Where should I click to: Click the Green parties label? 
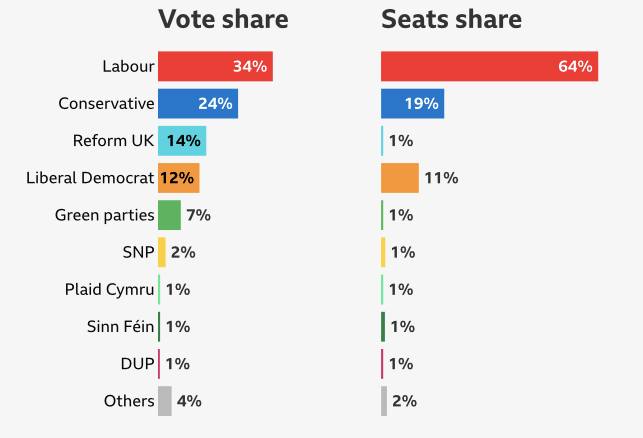[x=105, y=215]
